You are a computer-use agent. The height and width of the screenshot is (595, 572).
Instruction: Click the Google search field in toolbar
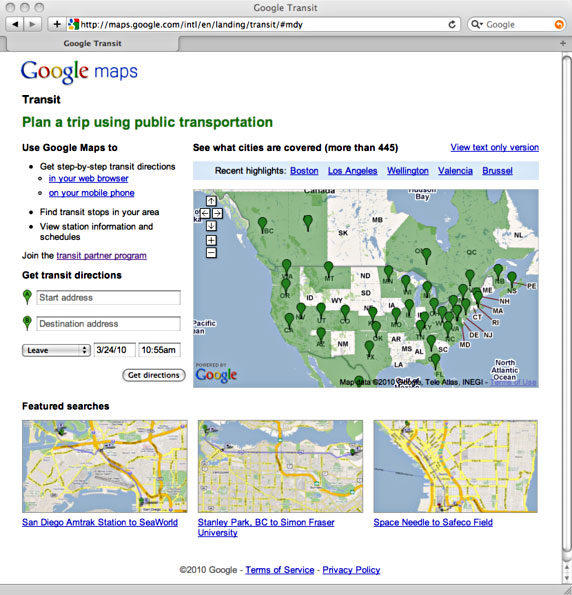(x=518, y=25)
